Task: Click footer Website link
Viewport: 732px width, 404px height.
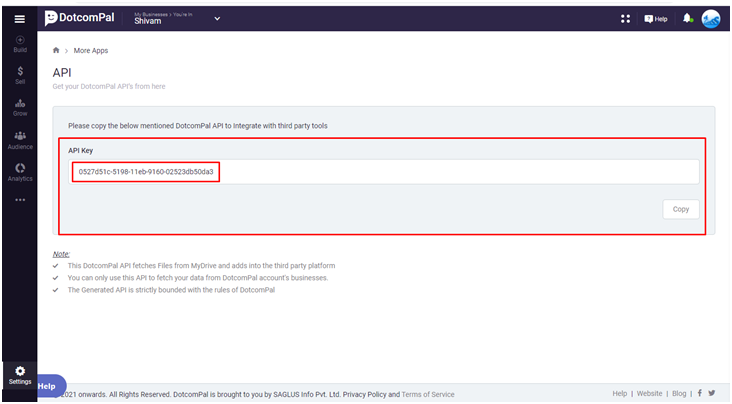Action: tap(649, 394)
